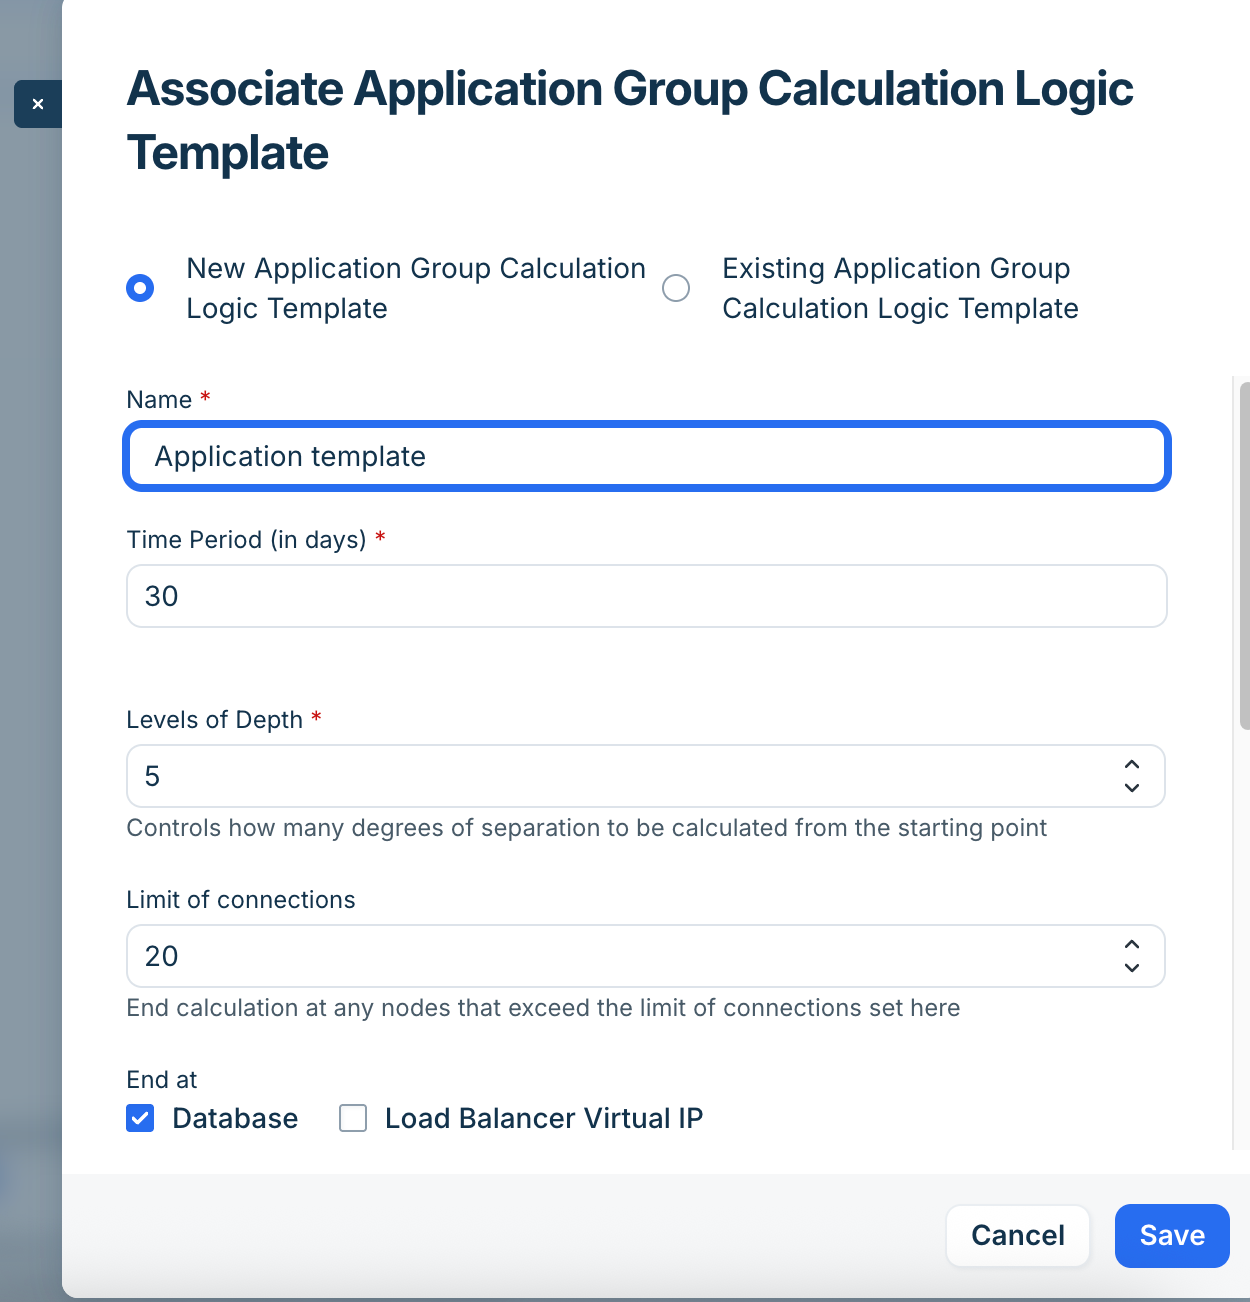Cancel the template association dialog

(1018, 1236)
